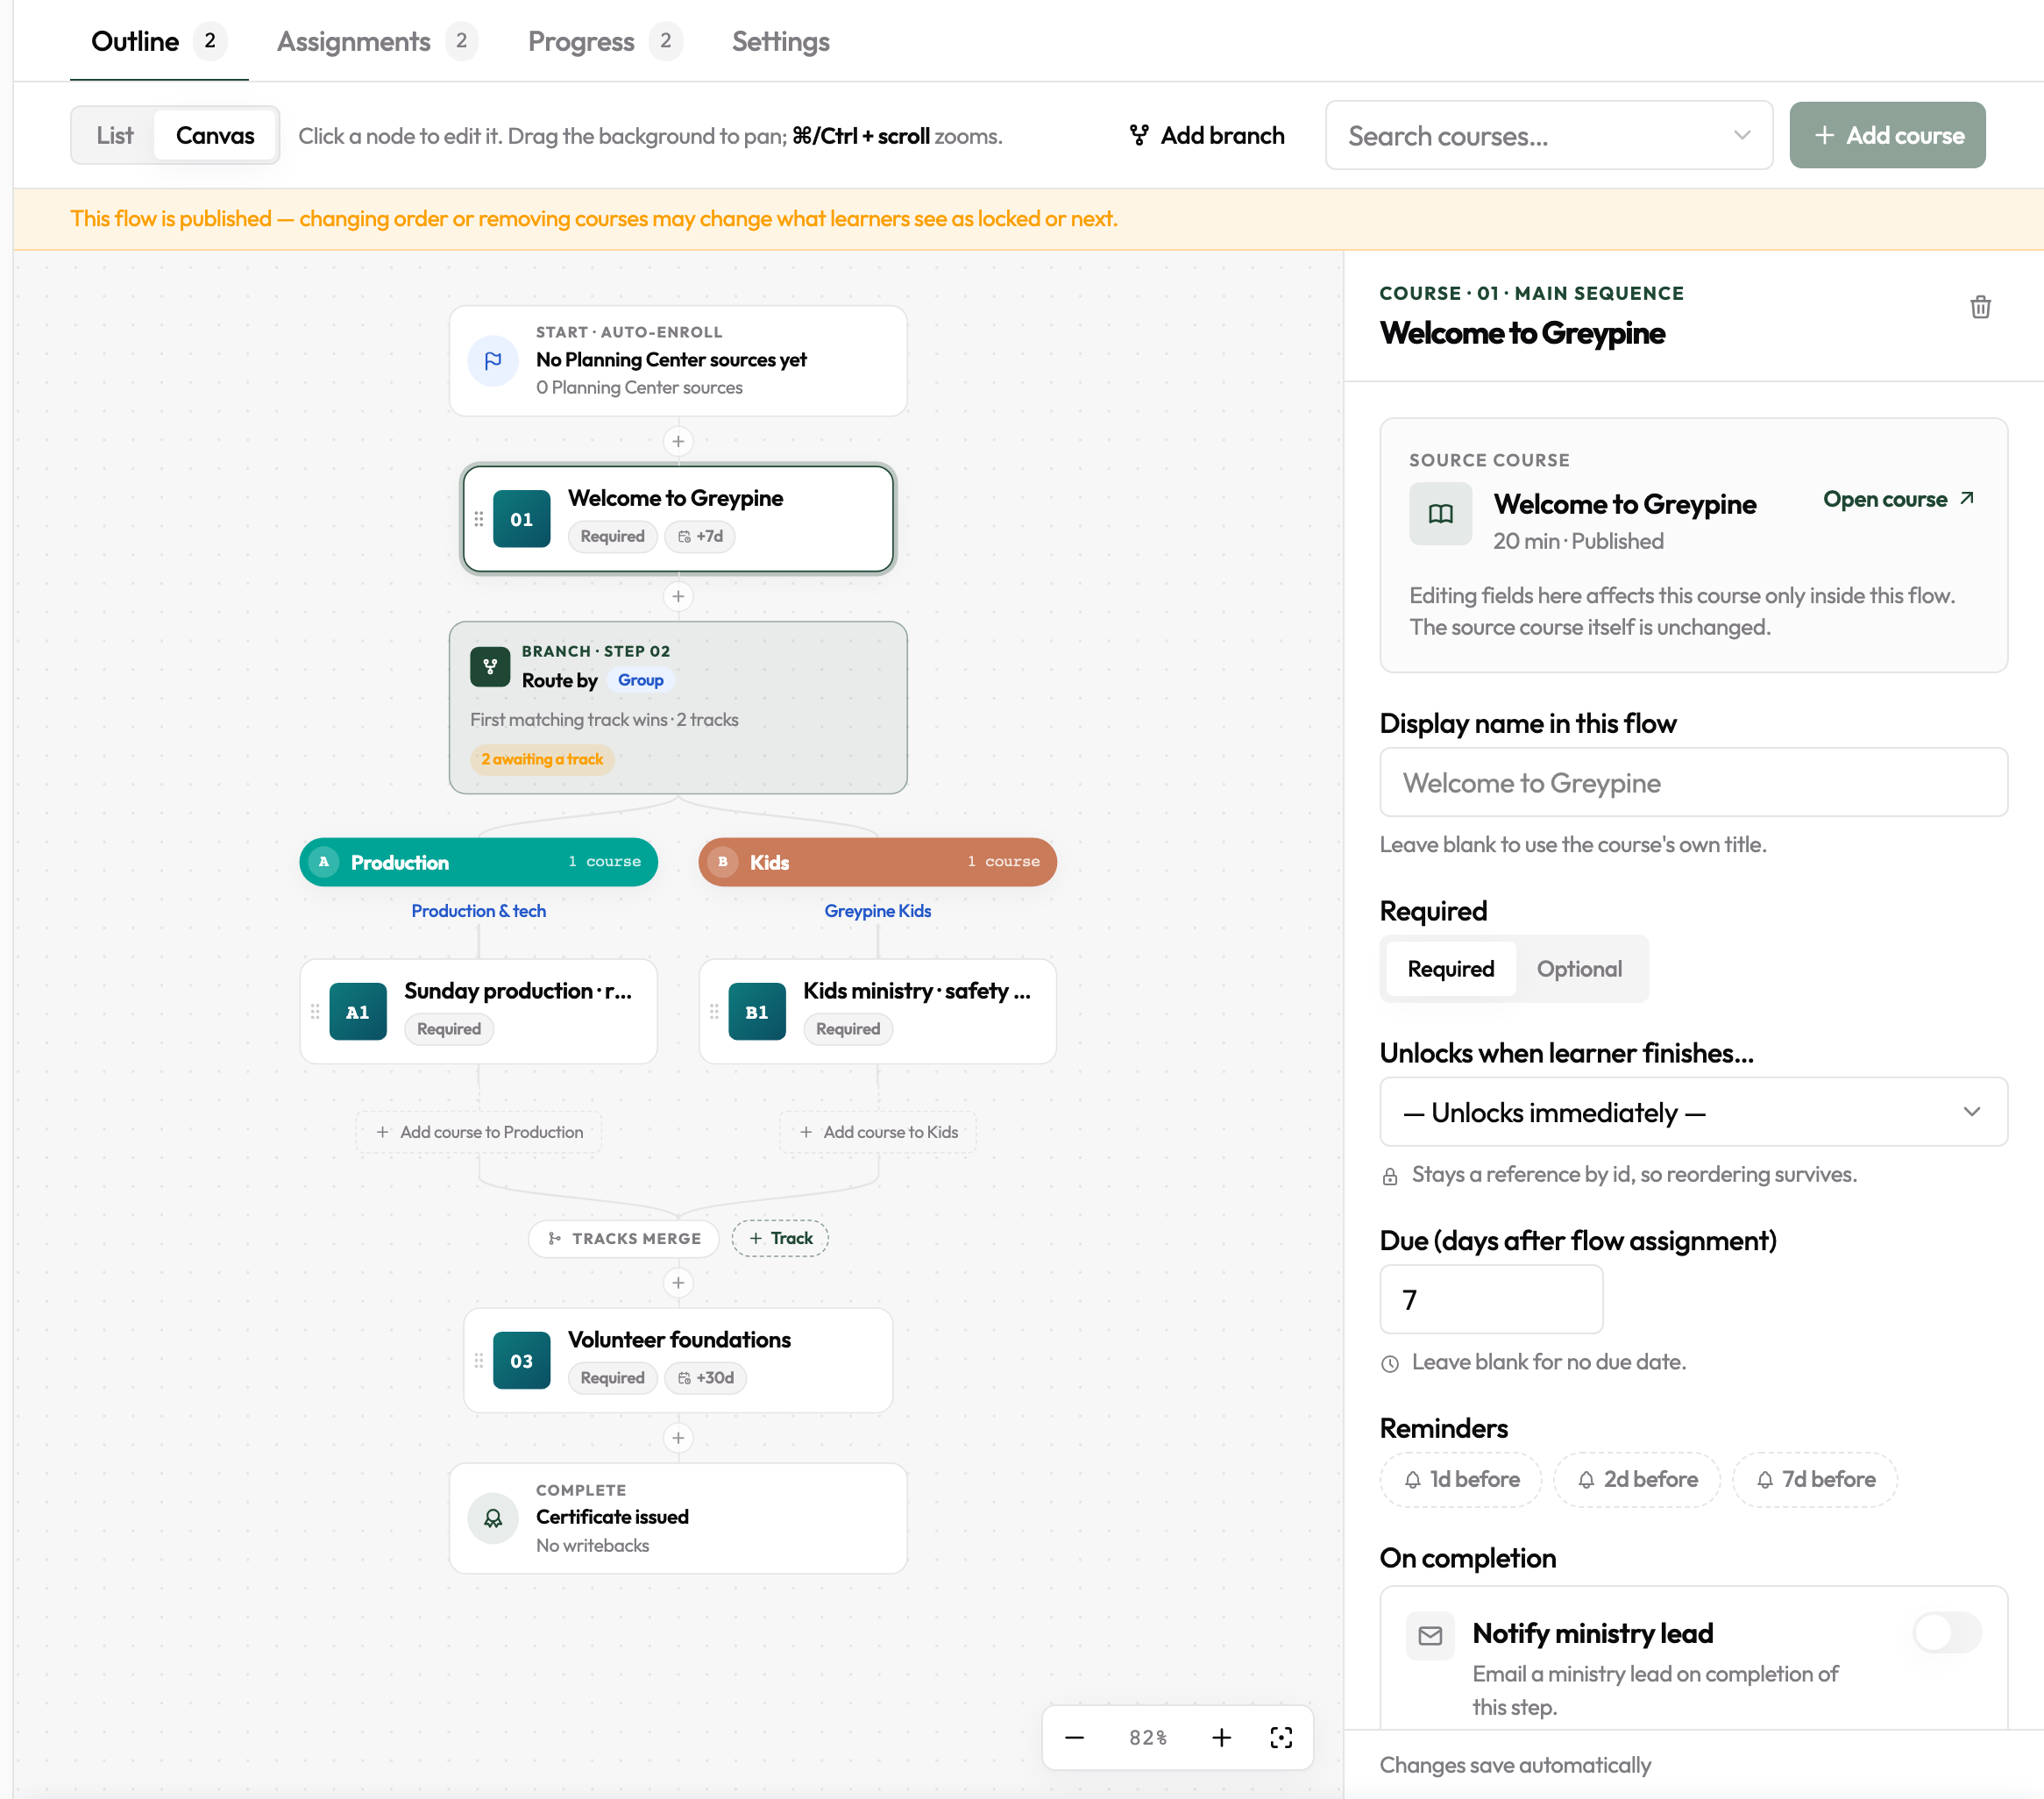
Task: Switch to Assignments tab
Action: pyautogui.click(x=377, y=41)
